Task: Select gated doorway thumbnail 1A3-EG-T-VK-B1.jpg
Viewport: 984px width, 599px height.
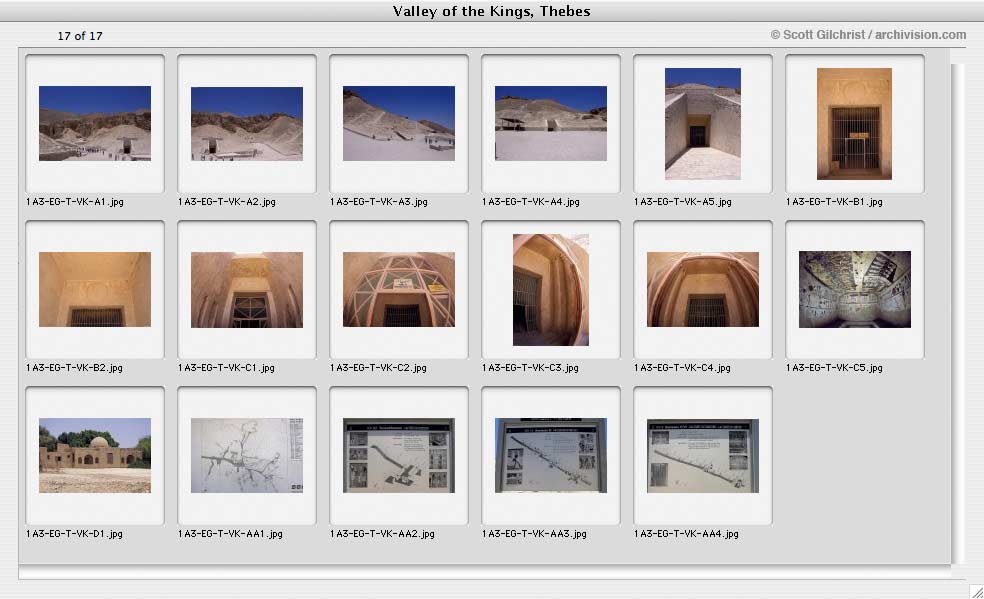Action: tap(854, 124)
